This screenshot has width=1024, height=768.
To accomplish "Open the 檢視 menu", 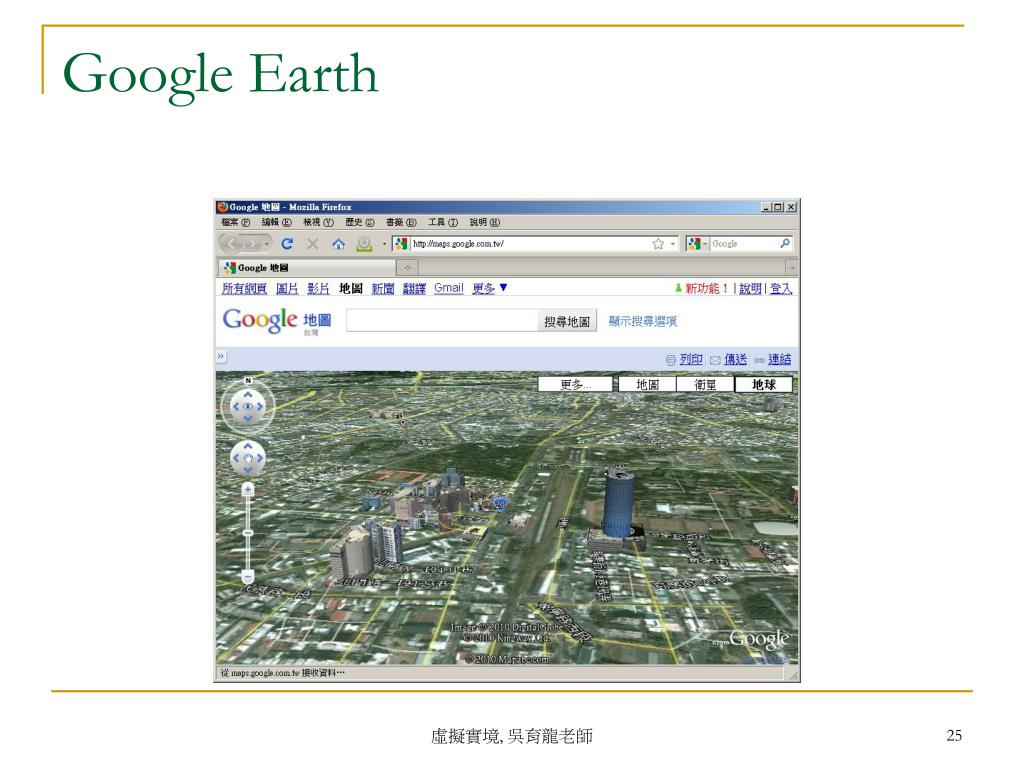I will point(319,223).
